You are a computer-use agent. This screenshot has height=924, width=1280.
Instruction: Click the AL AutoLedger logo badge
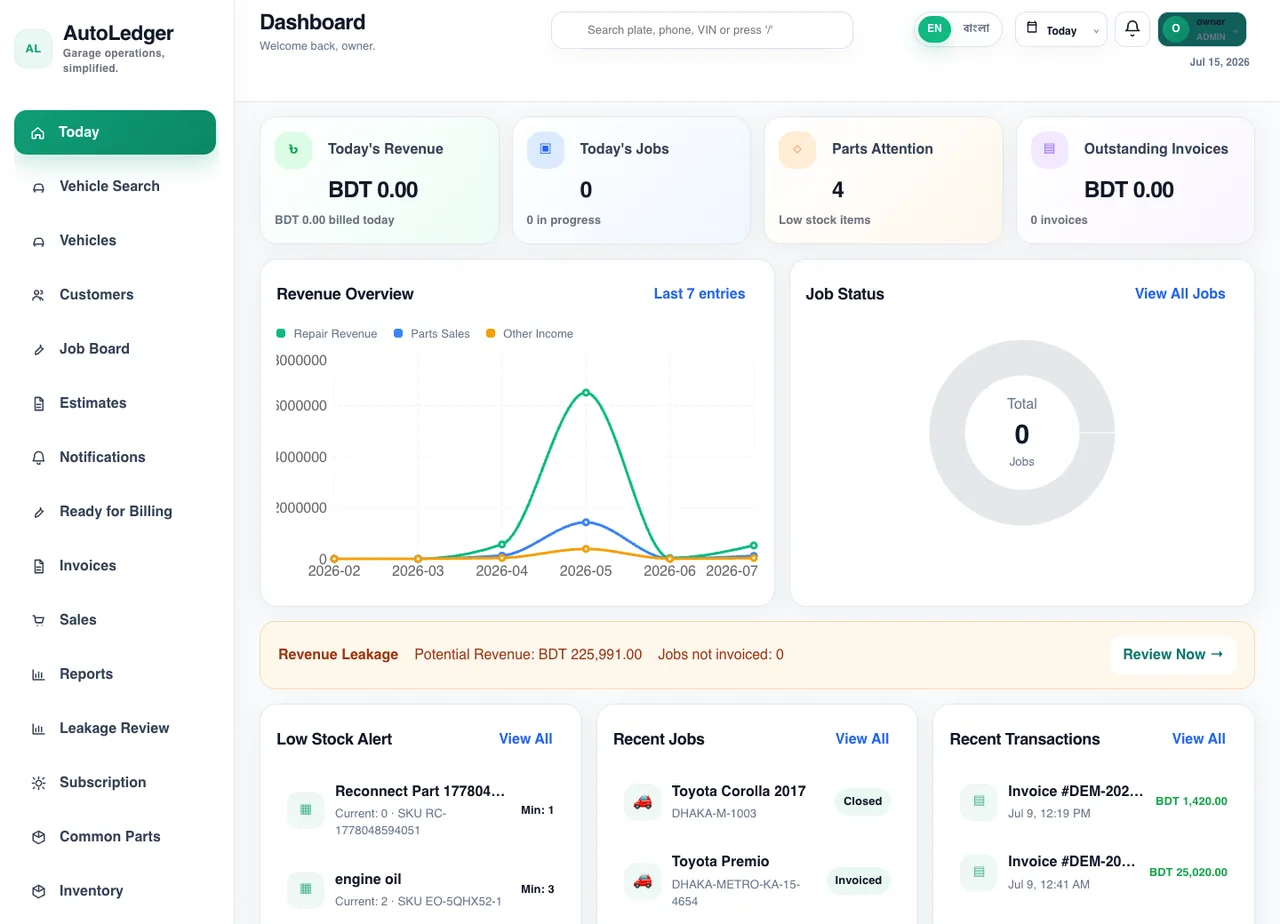pyautogui.click(x=33, y=48)
